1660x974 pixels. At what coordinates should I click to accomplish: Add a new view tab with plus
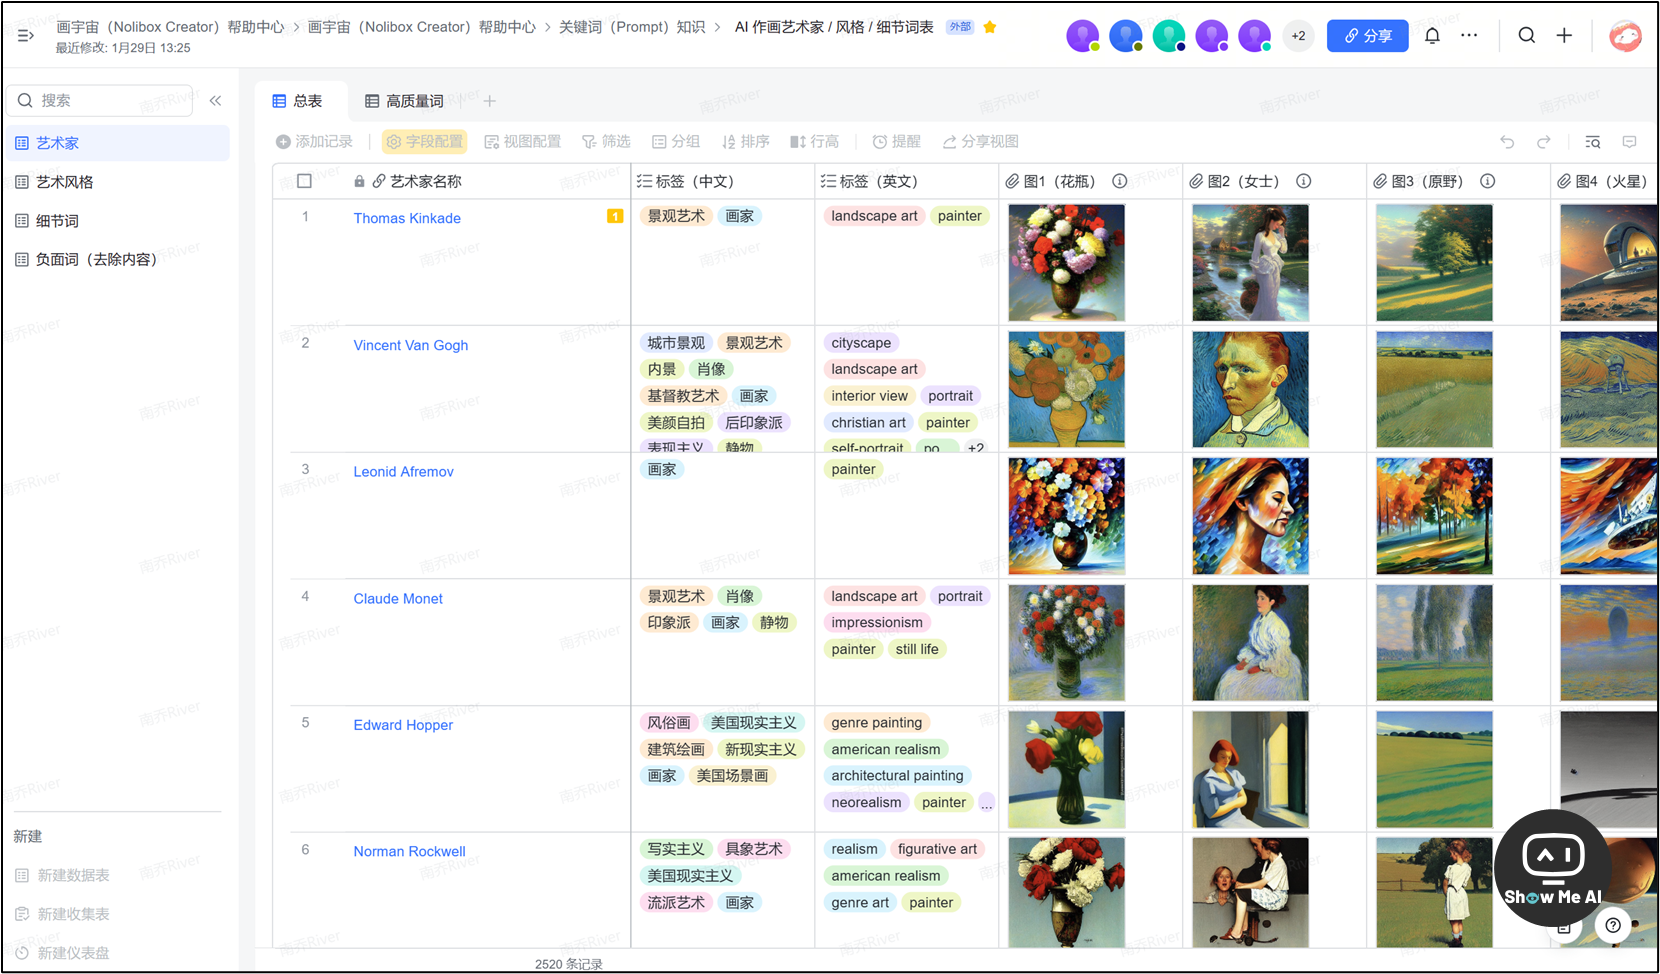point(490,101)
